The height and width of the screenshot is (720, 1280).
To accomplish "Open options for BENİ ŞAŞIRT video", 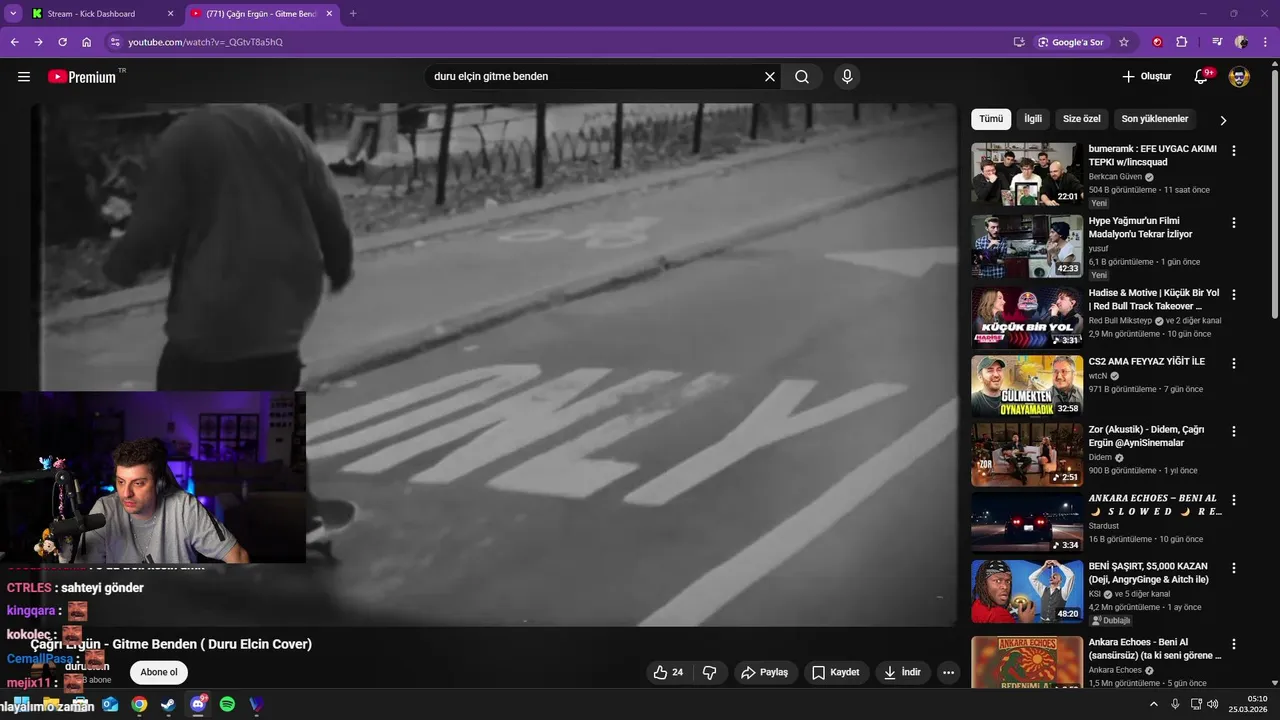I will (x=1233, y=568).
